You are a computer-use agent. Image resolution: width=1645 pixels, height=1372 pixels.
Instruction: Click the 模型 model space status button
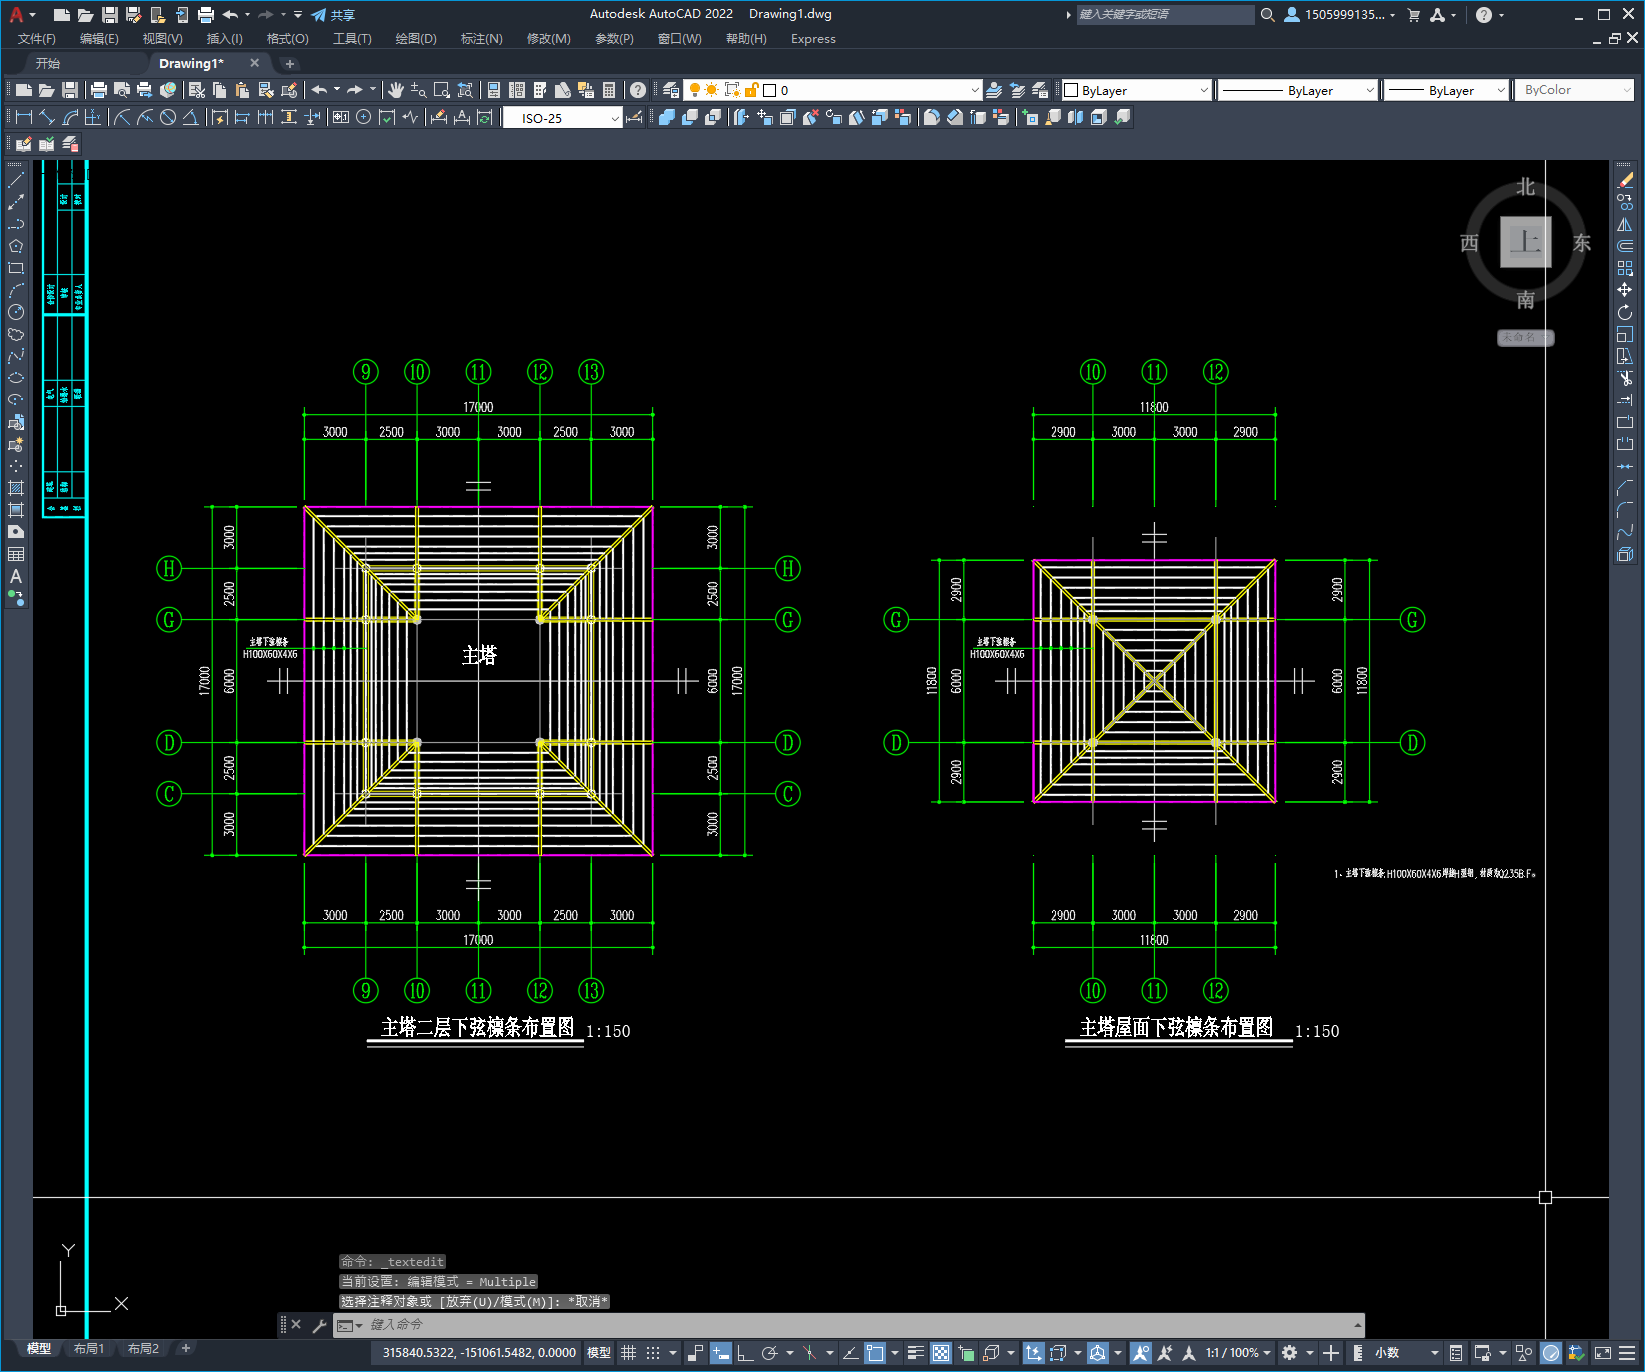(599, 1353)
